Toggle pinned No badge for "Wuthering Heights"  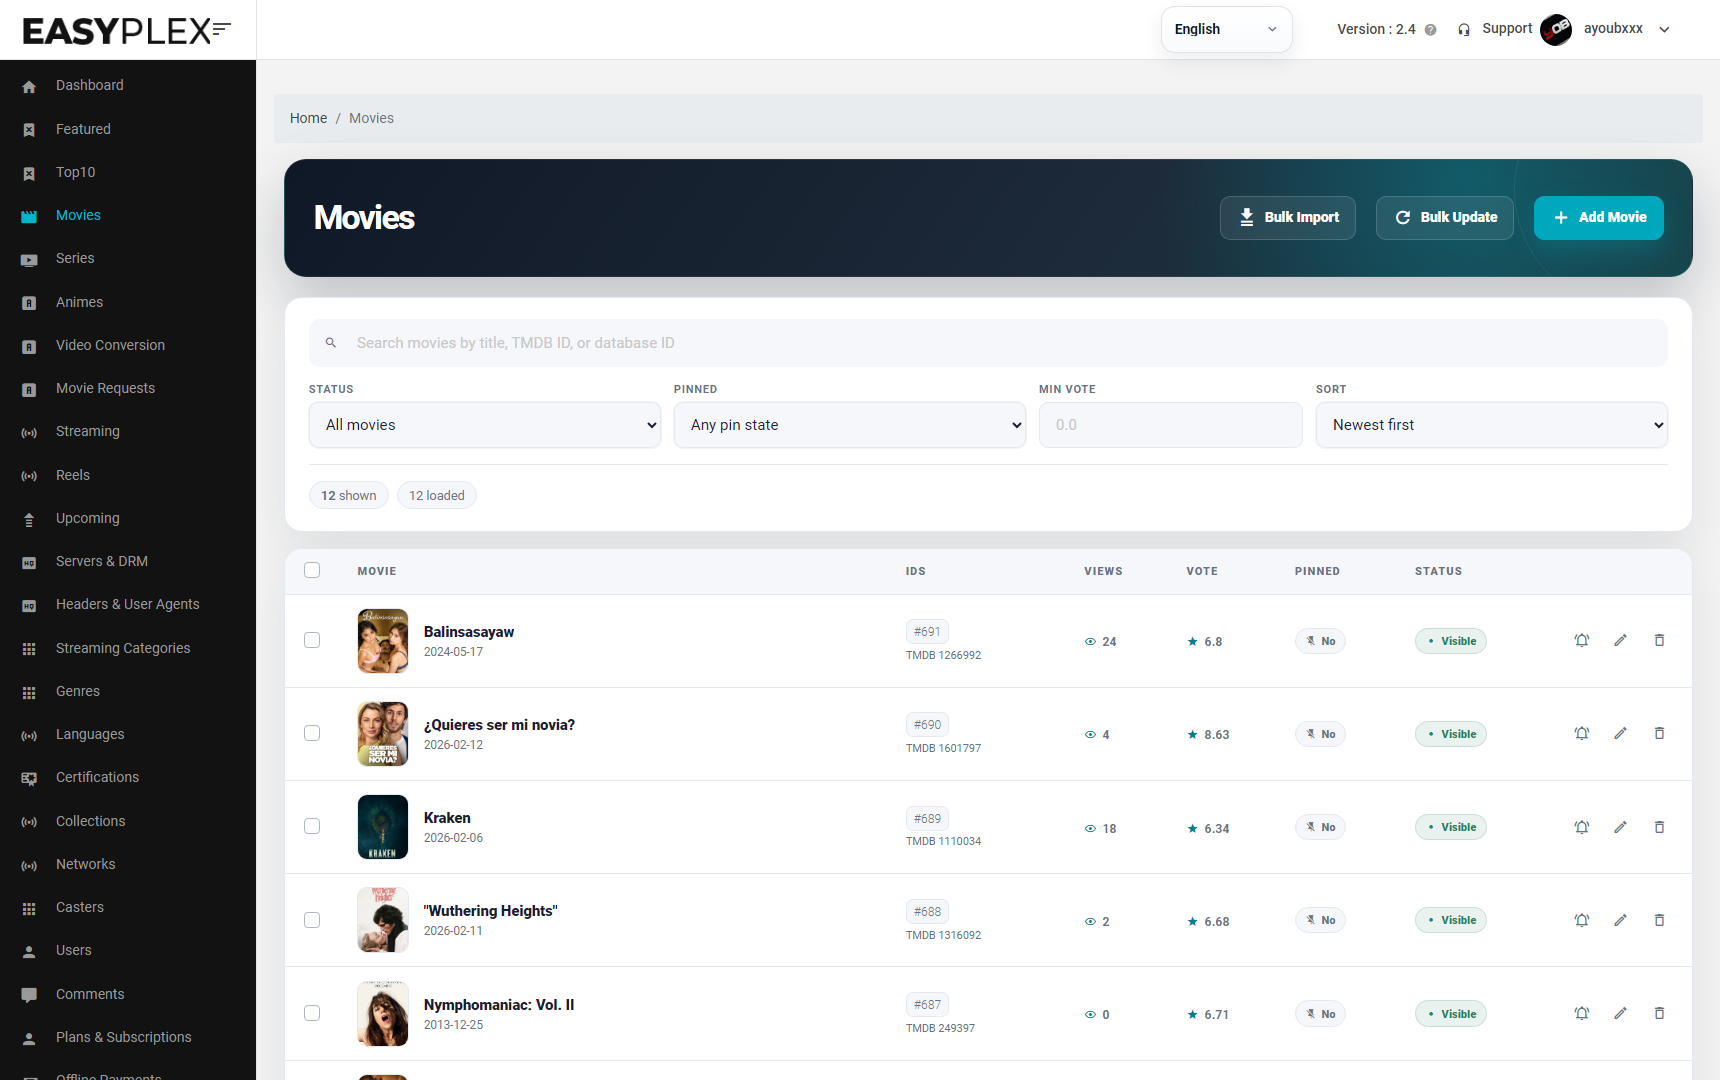tap(1320, 920)
